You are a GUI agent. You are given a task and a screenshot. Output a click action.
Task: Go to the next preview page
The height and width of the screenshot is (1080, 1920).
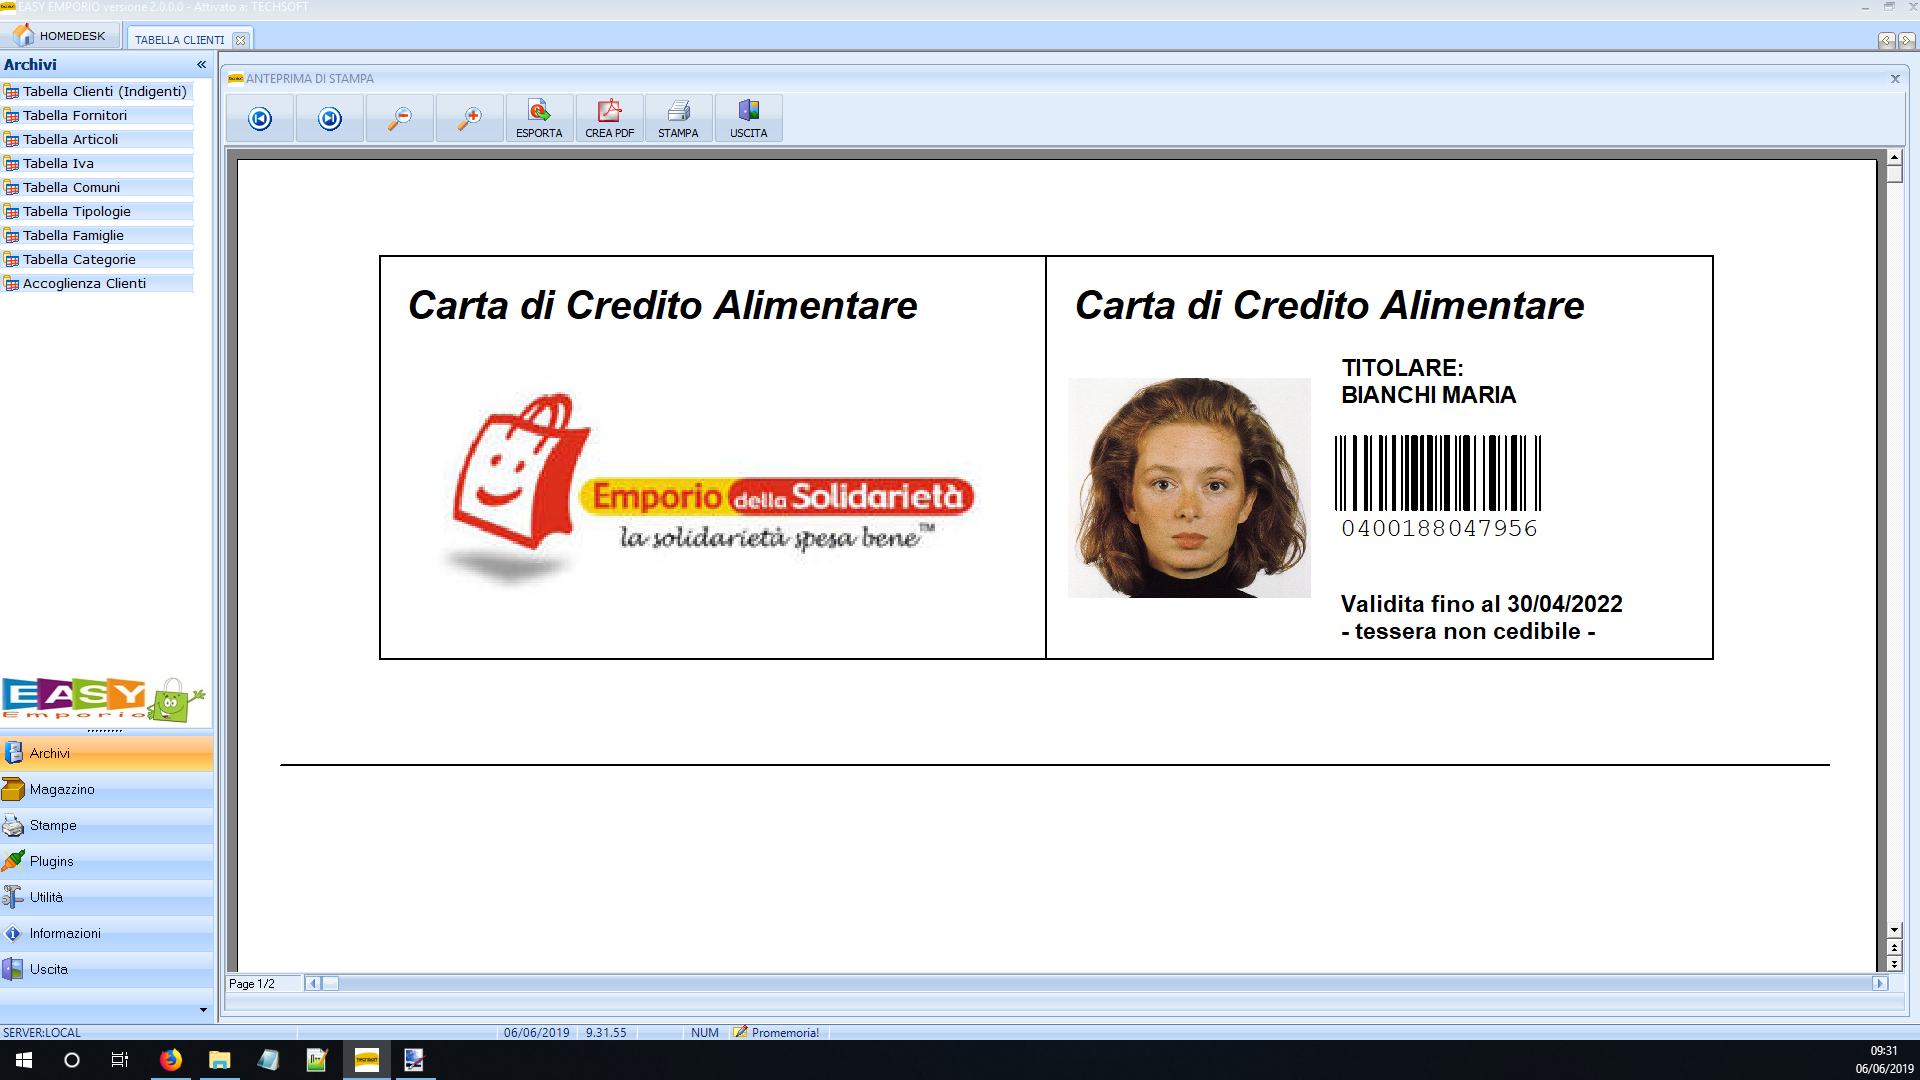(x=330, y=119)
